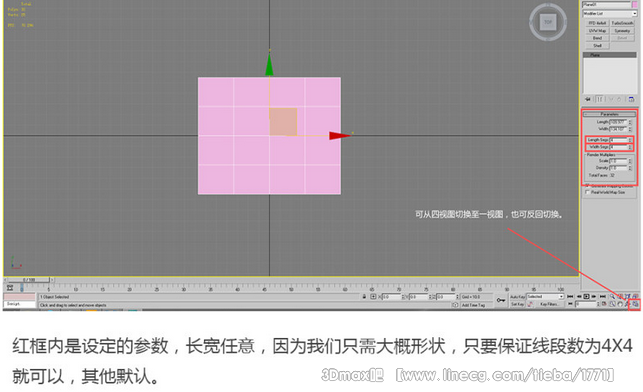The height and width of the screenshot is (392, 643).
Task: Click the Go to End playback button
Action: point(603,296)
